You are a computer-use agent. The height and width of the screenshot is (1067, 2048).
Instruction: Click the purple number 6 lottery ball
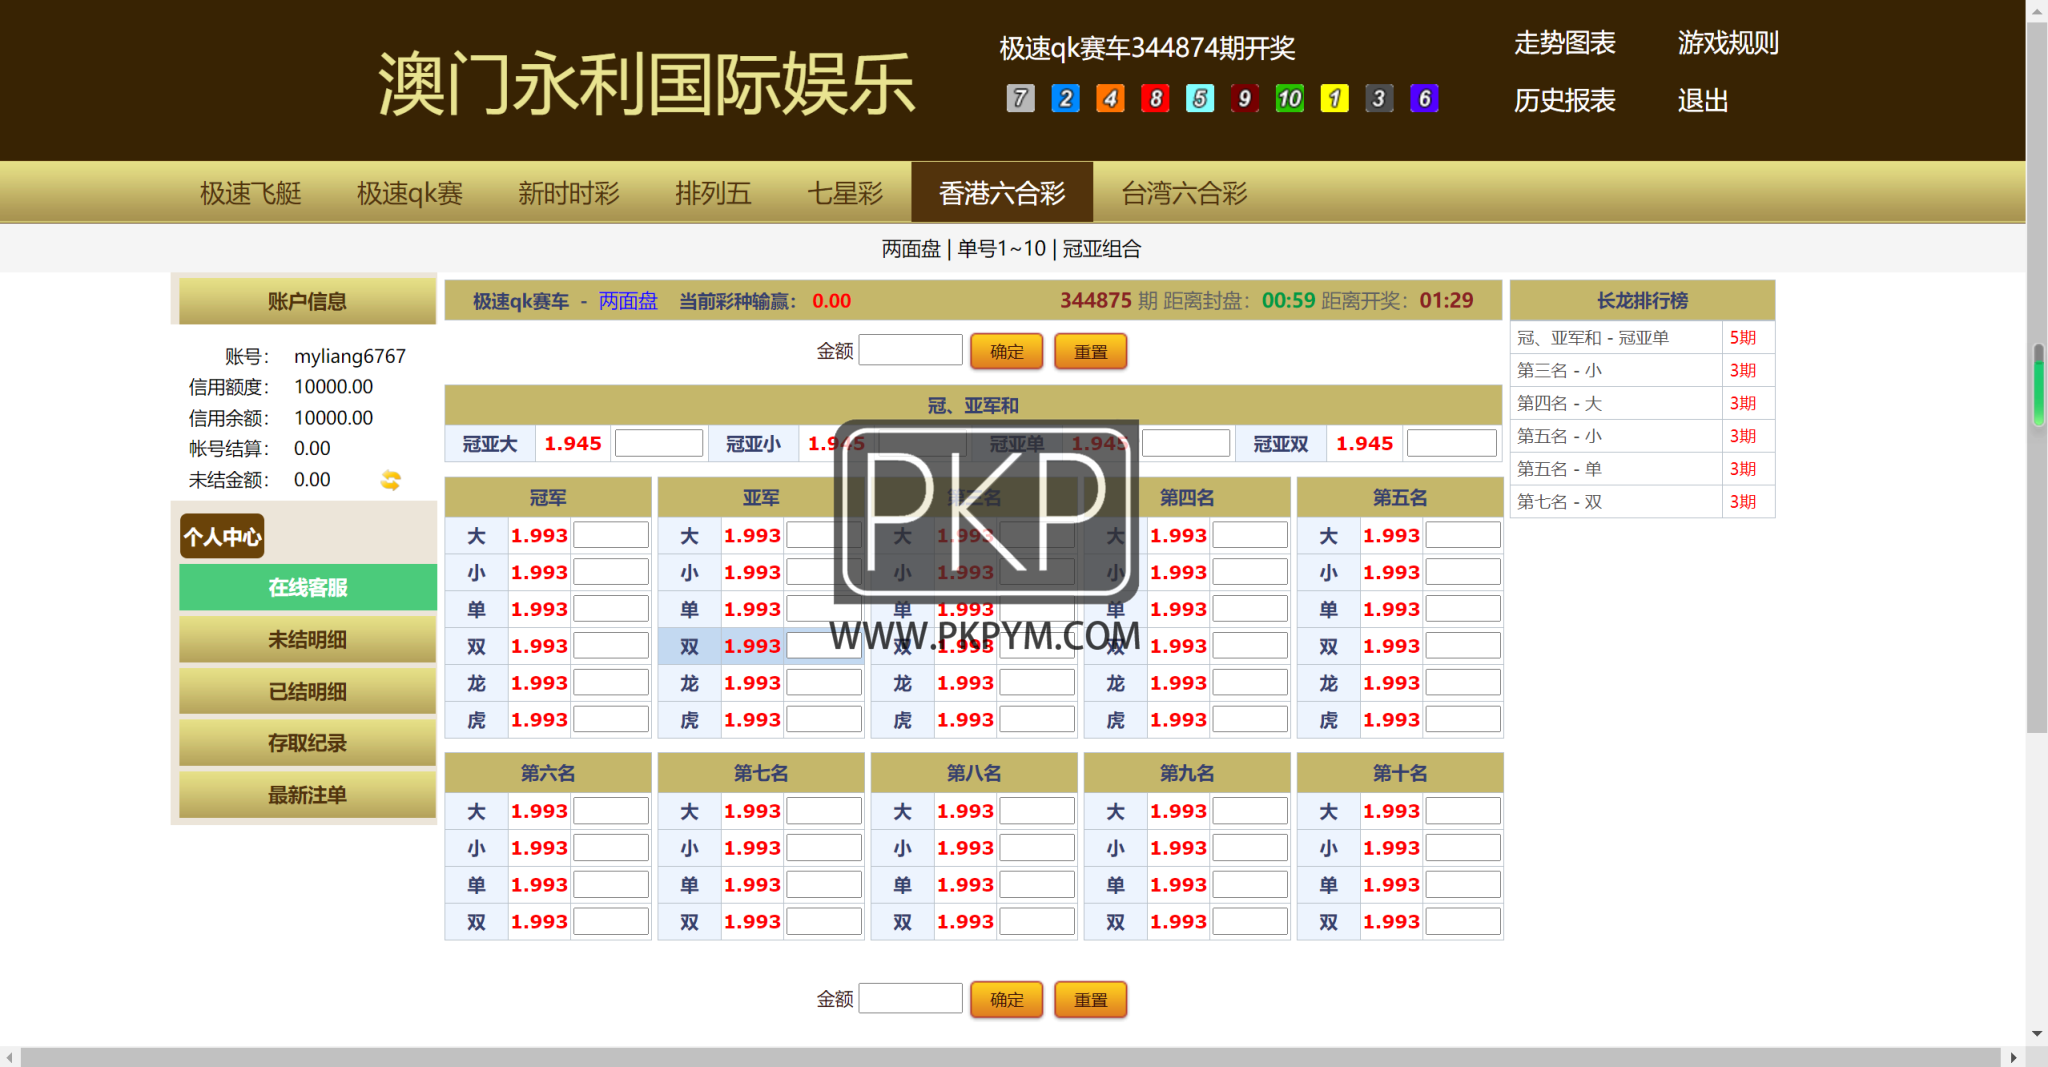[x=1424, y=98]
